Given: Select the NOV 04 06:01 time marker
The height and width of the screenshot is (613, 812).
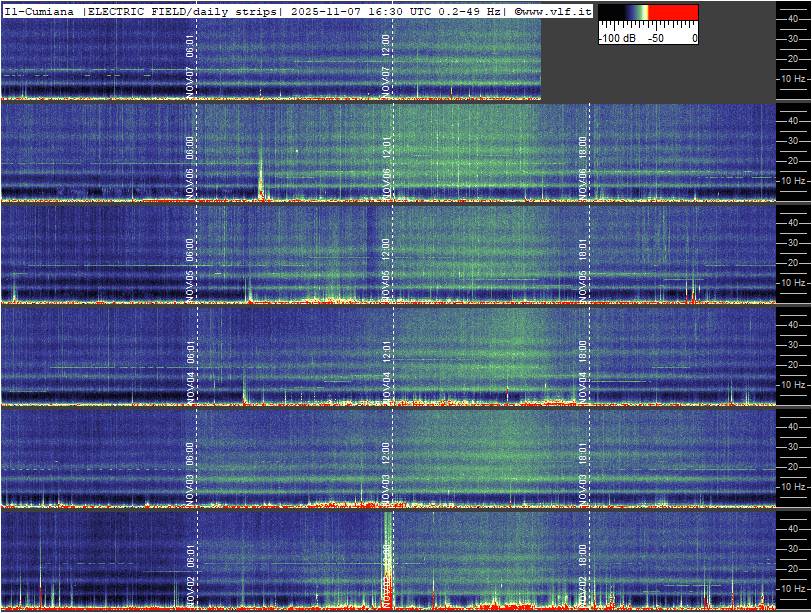Looking at the screenshot, I should pyautogui.click(x=190, y=370).
